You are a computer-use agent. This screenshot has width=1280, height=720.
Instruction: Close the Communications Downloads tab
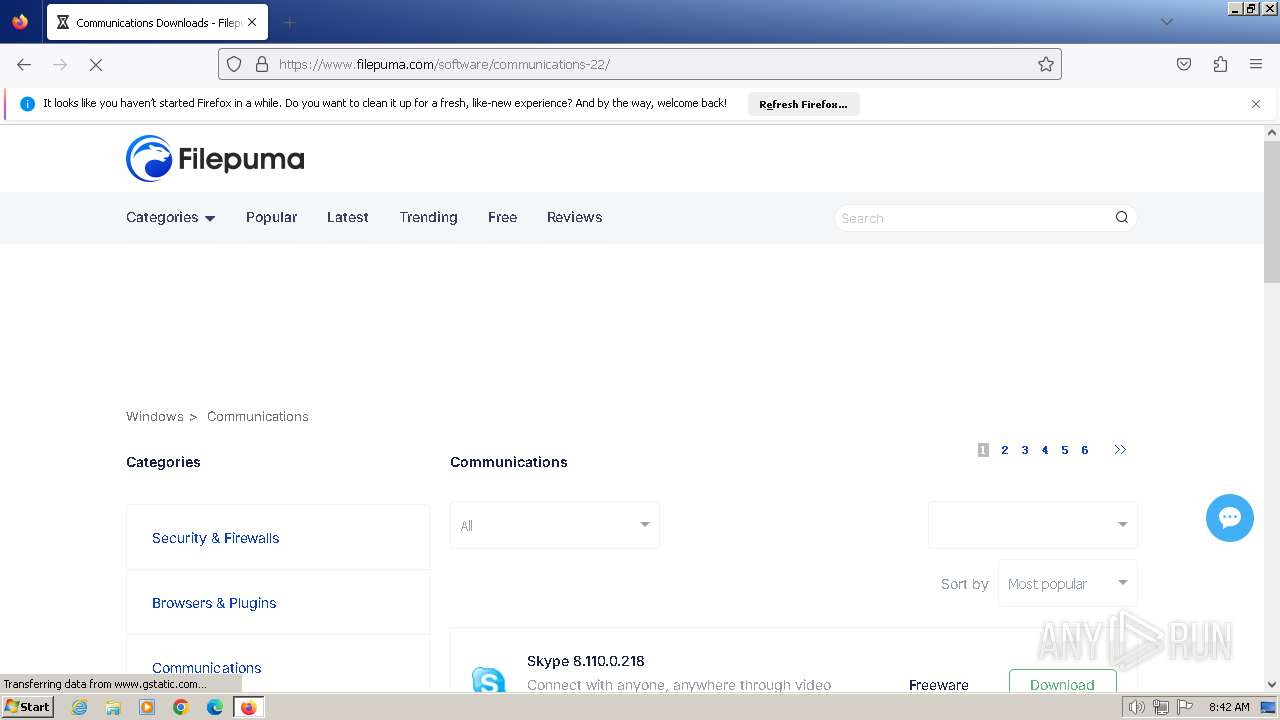coord(251,22)
